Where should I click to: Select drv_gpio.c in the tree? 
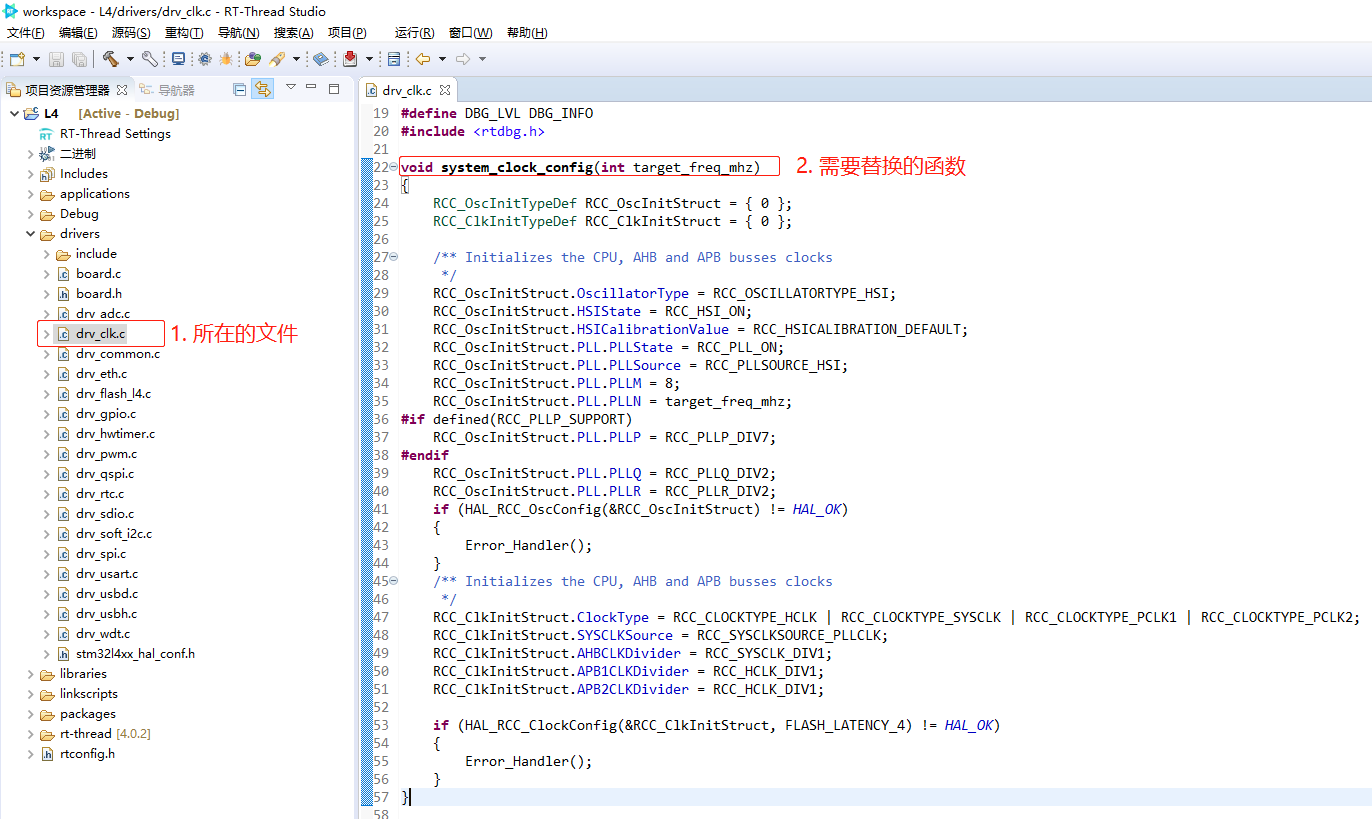pos(106,414)
